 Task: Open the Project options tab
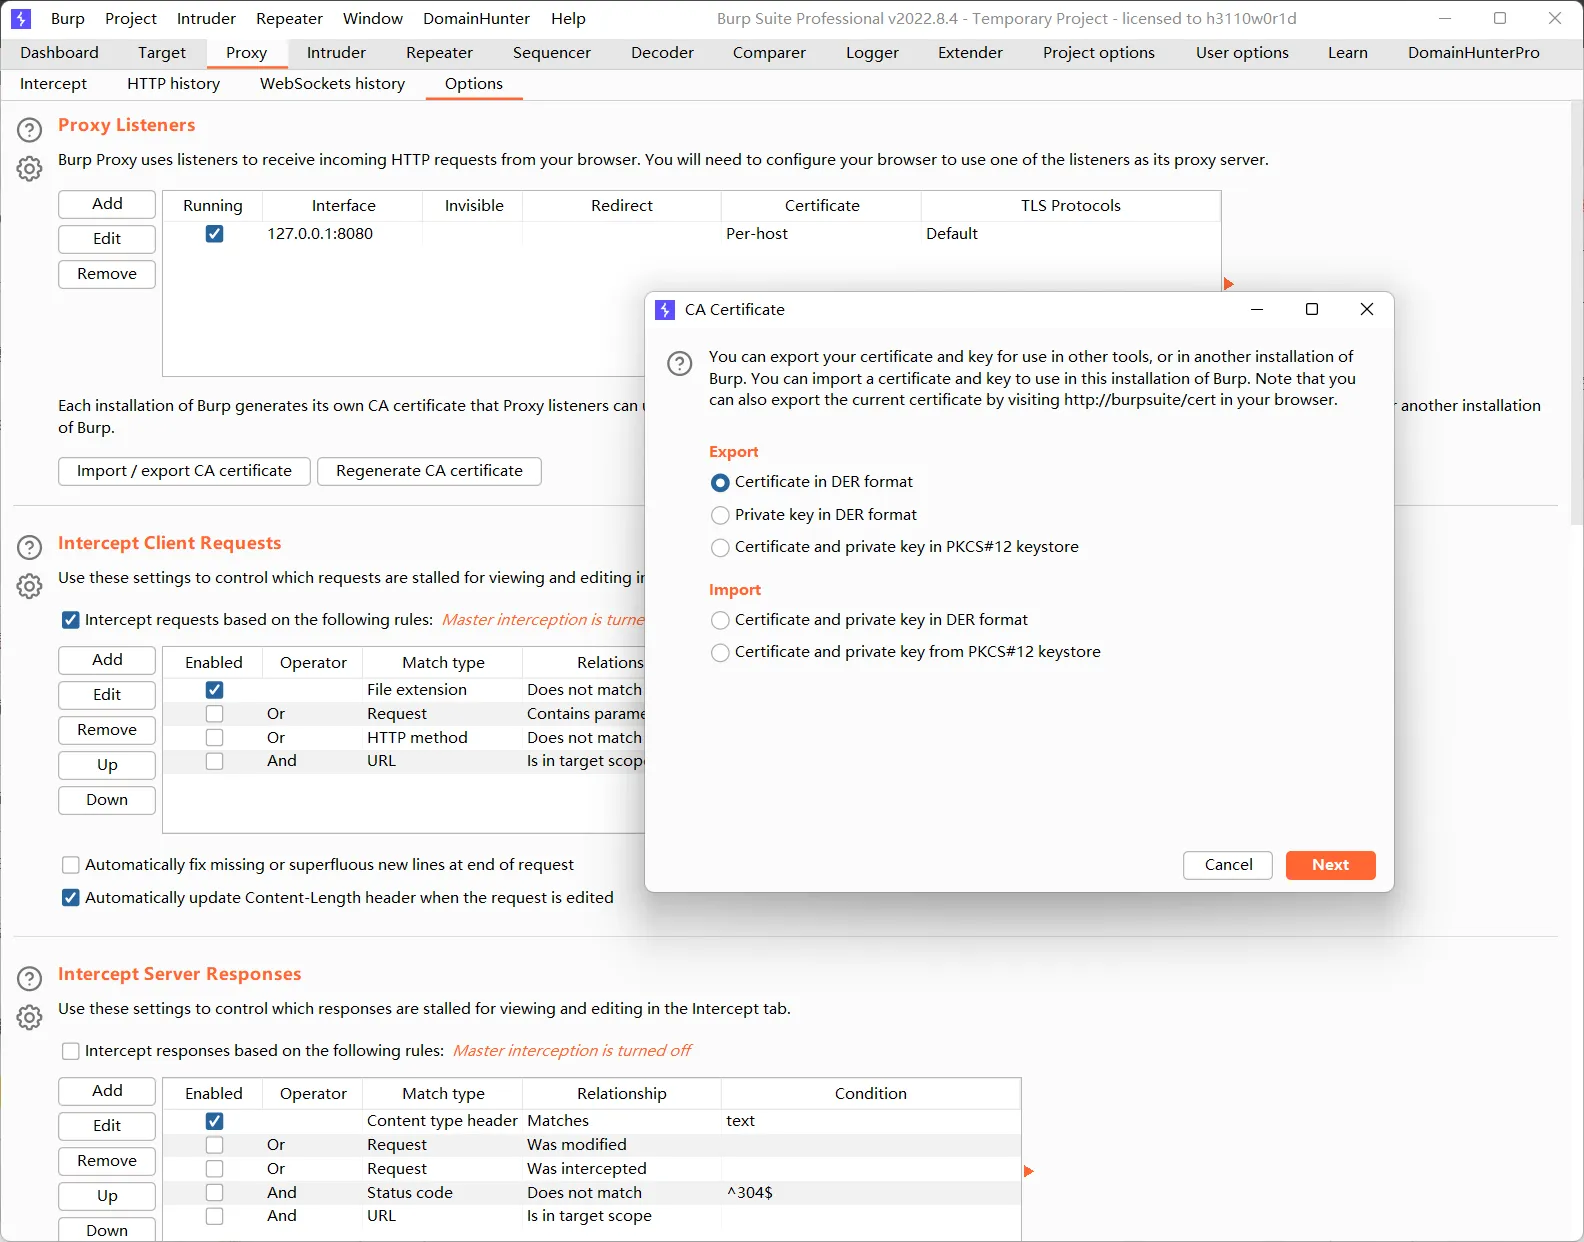point(1098,53)
